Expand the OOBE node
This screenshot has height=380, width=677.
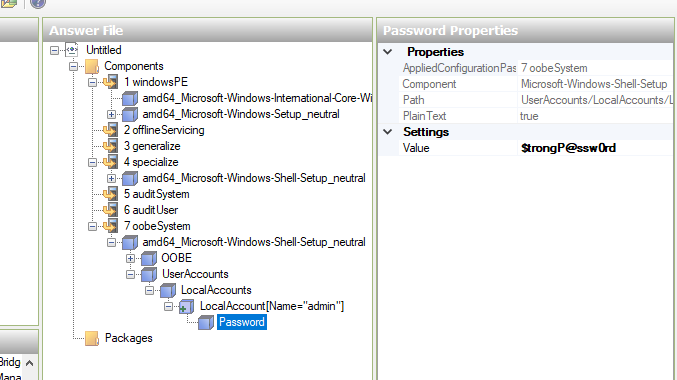(x=130, y=258)
